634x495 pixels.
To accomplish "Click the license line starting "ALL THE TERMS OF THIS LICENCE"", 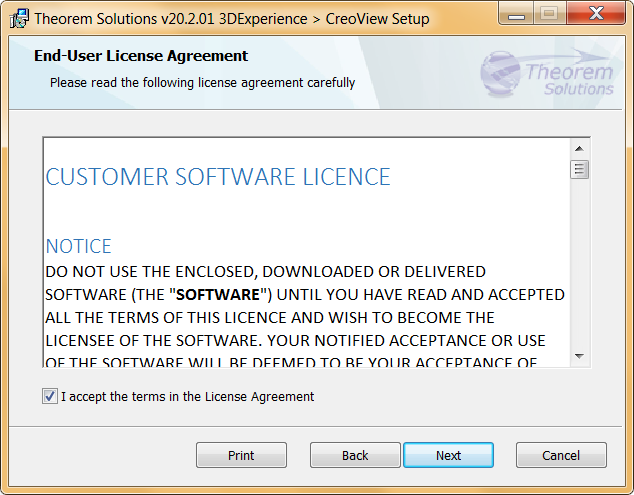I will point(270,318).
